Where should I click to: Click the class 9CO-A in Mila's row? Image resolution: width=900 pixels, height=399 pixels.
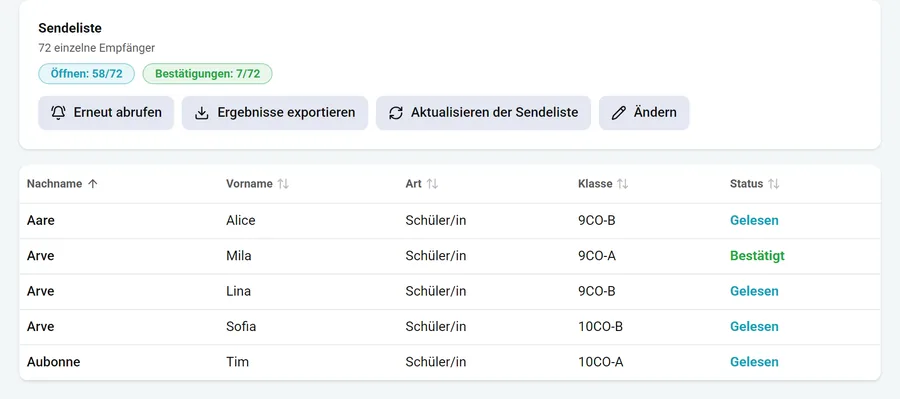(x=597, y=256)
